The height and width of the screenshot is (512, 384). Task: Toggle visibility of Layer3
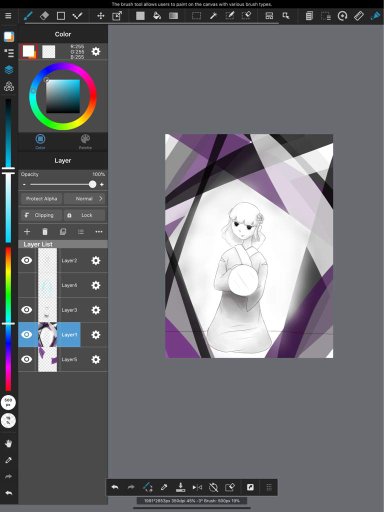(x=27, y=310)
